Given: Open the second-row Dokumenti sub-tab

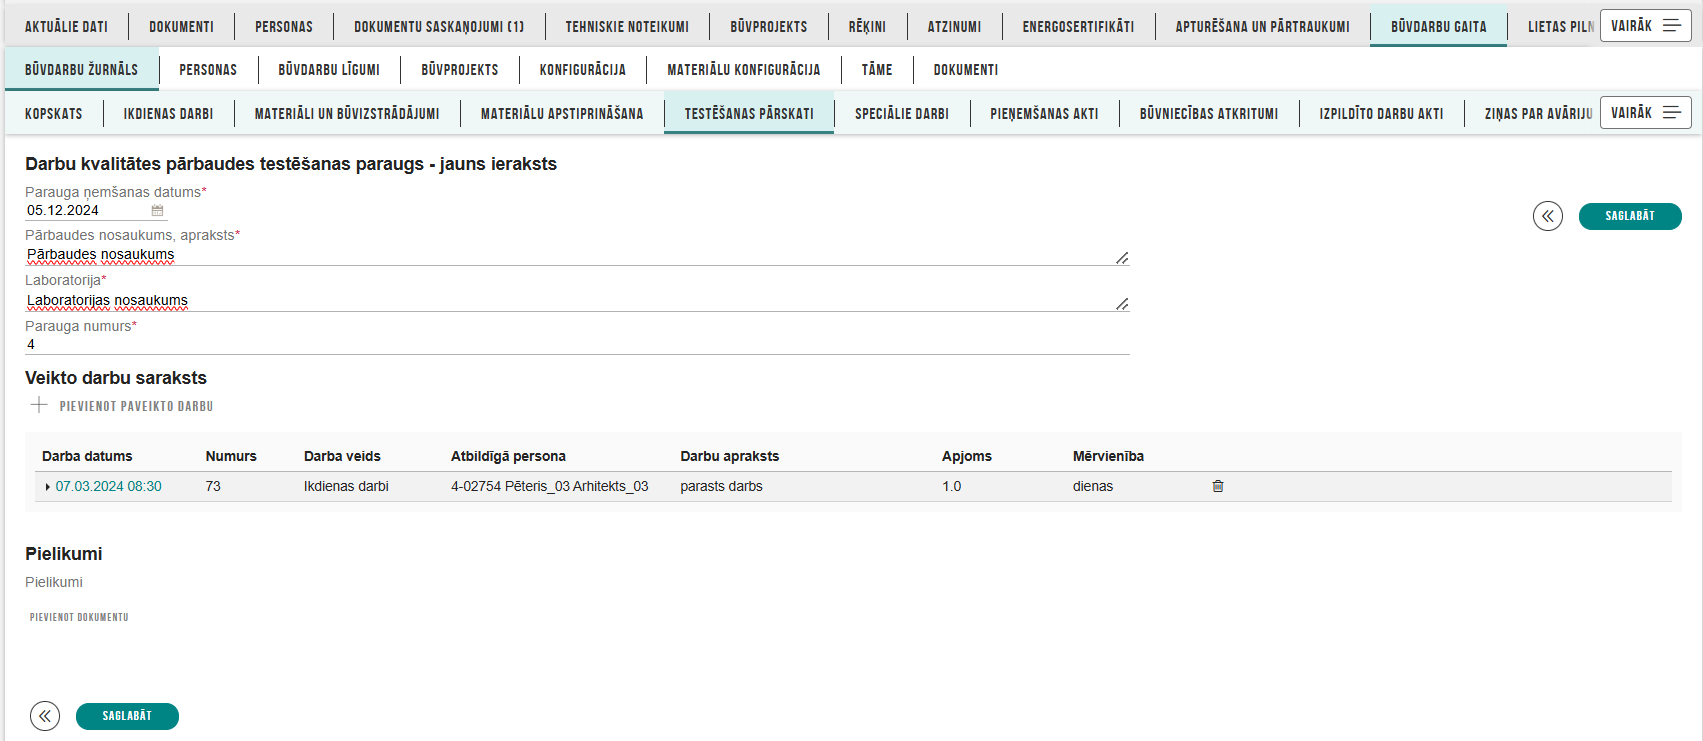Looking at the screenshot, I should coord(966,70).
